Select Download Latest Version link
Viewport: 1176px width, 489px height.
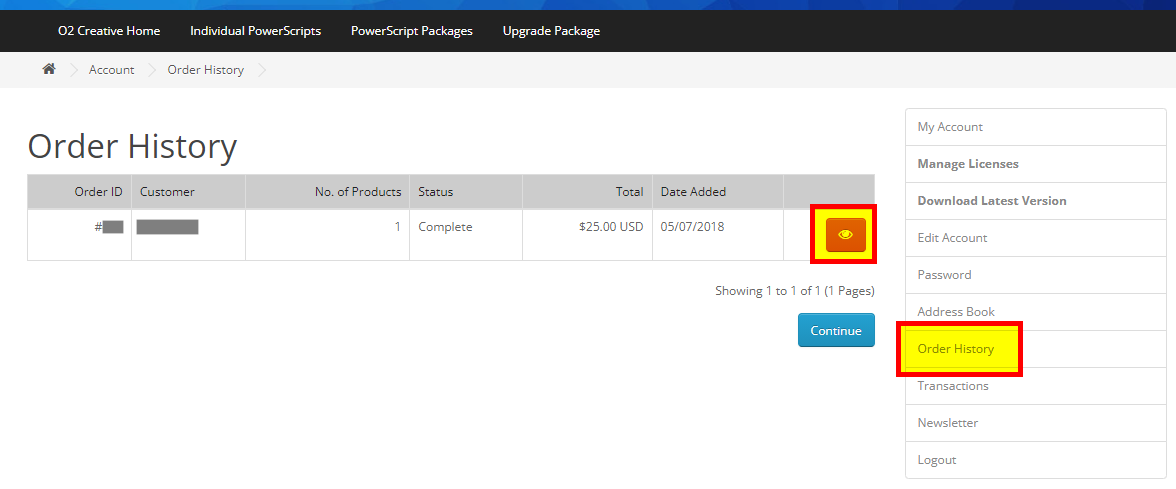(x=991, y=201)
